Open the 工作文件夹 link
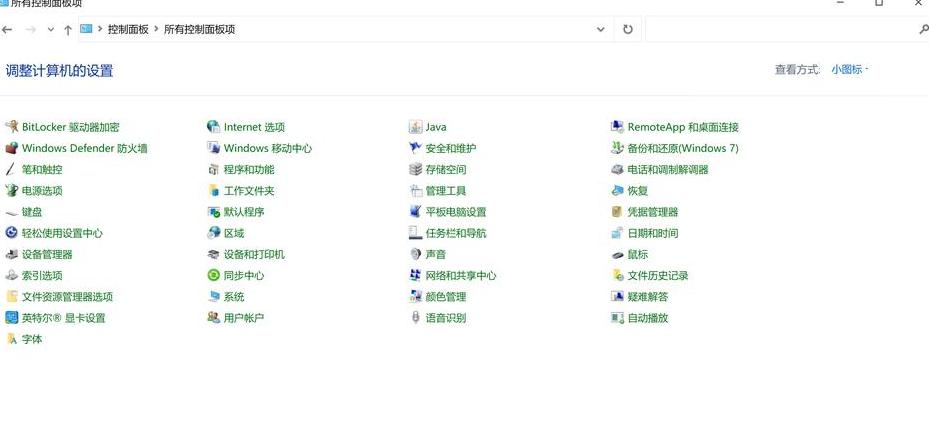929x440 pixels. (249, 191)
